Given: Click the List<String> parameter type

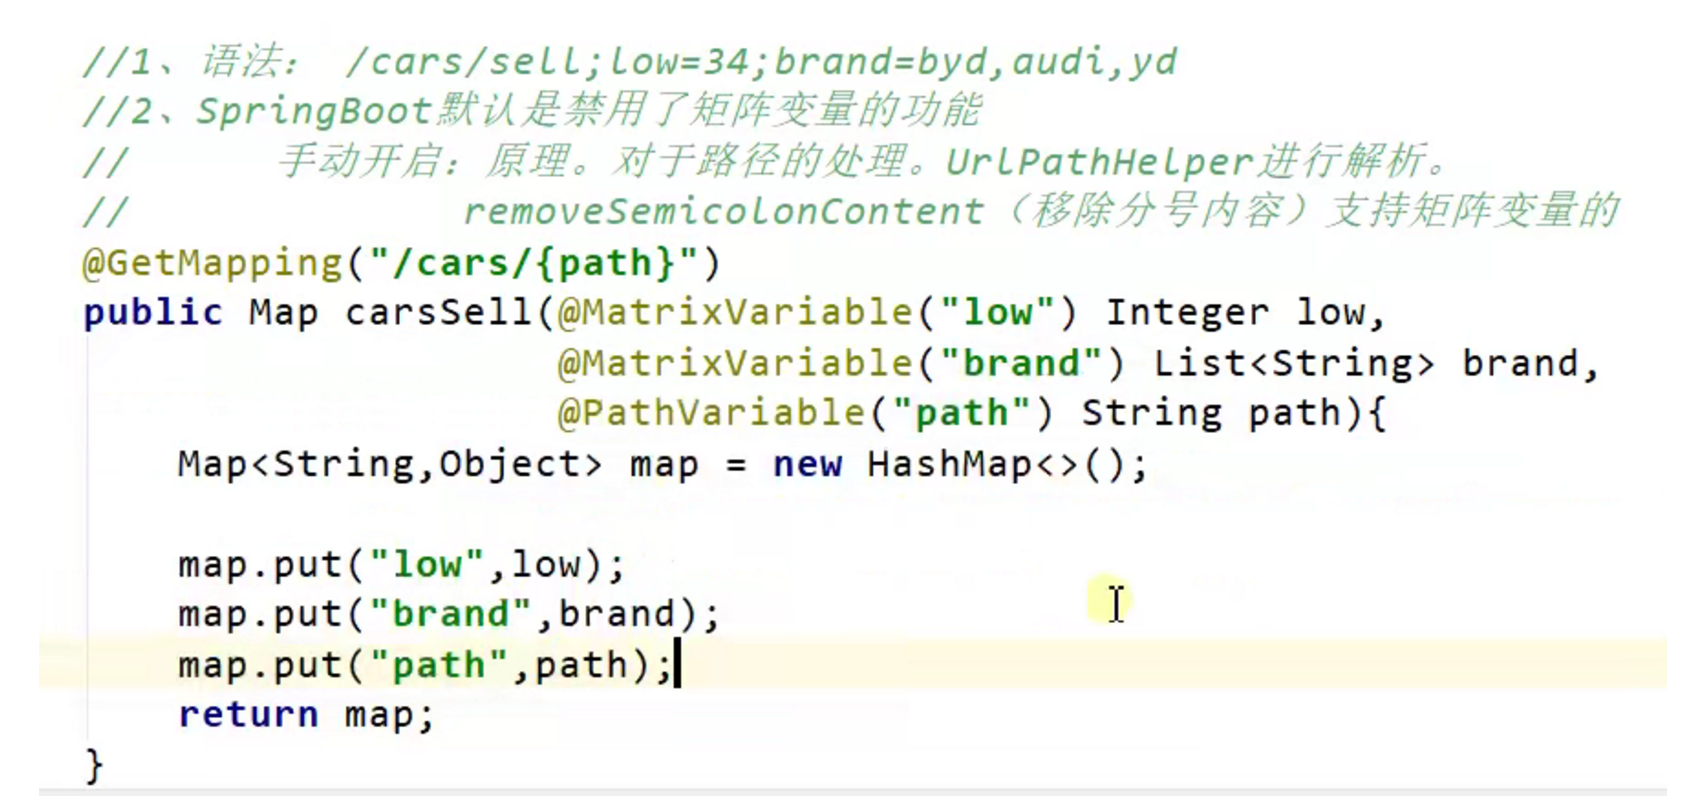Looking at the screenshot, I should pyautogui.click(x=1294, y=363).
